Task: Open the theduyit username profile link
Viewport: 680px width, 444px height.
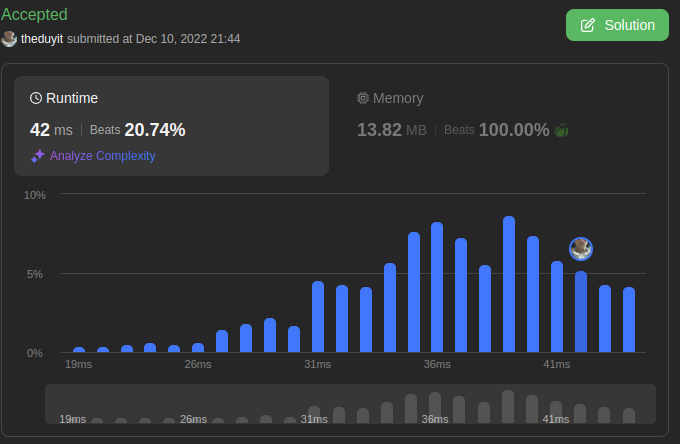Action: pos(42,39)
